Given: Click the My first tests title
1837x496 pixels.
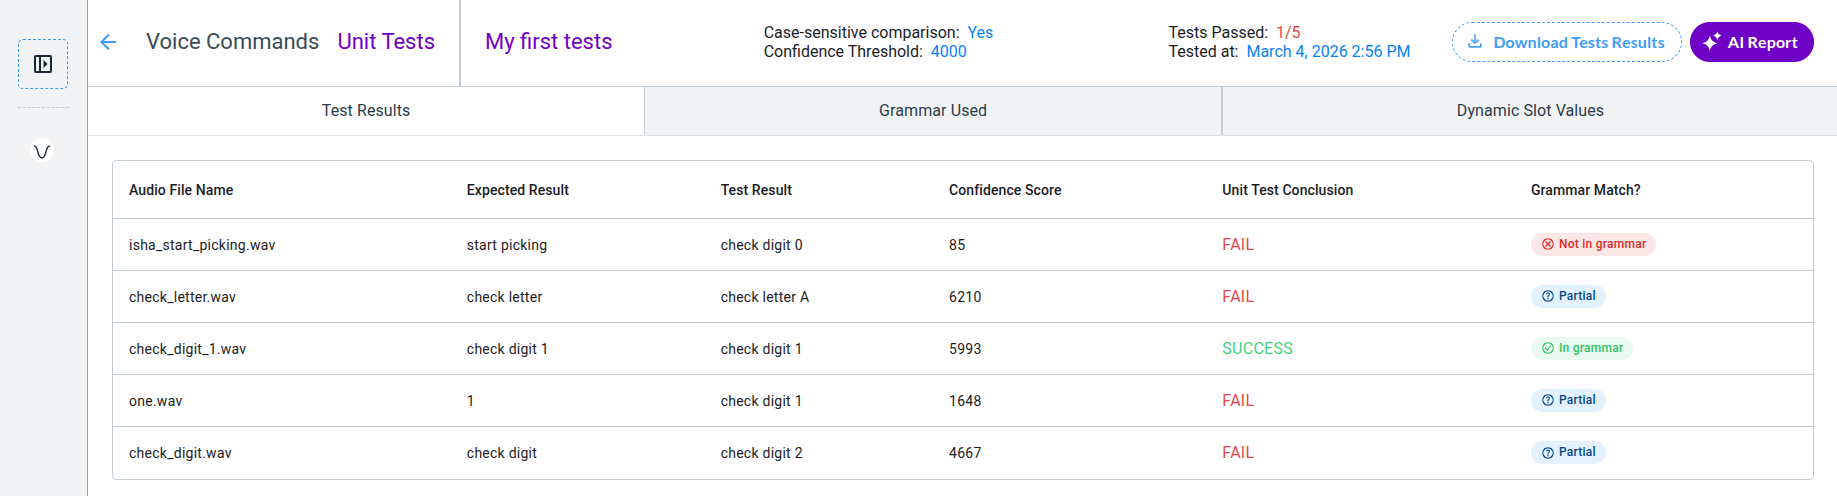Looking at the screenshot, I should pos(548,42).
